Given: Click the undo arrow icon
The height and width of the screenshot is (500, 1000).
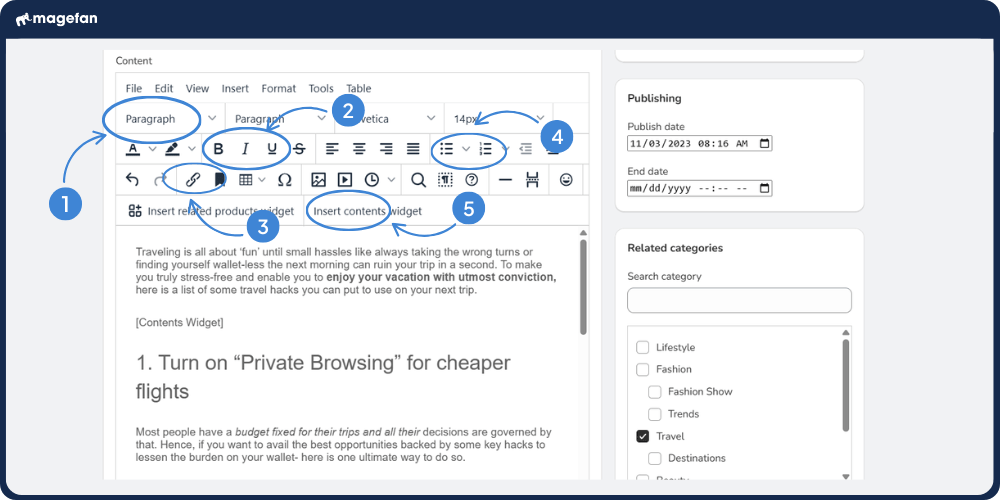Looking at the screenshot, I should (x=132, y=180).
